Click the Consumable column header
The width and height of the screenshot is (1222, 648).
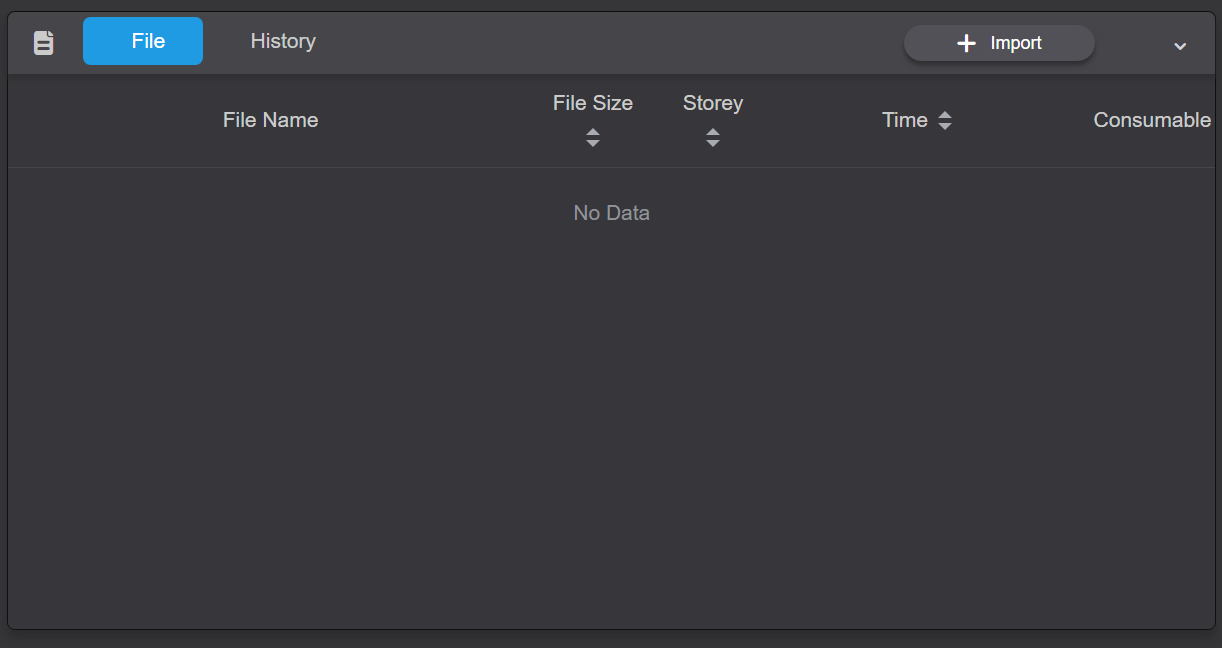1152,120
